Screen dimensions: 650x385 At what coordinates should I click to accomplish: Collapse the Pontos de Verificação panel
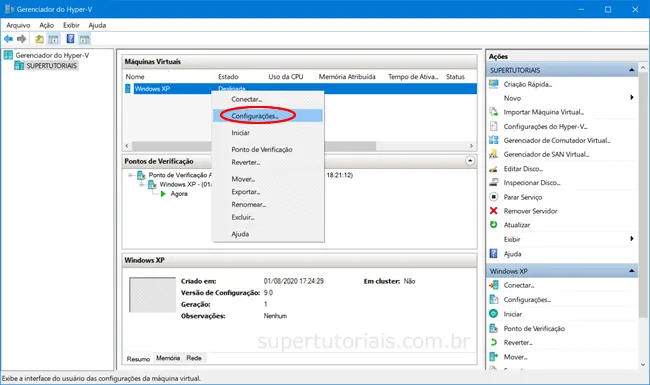(x=470, y=161)
